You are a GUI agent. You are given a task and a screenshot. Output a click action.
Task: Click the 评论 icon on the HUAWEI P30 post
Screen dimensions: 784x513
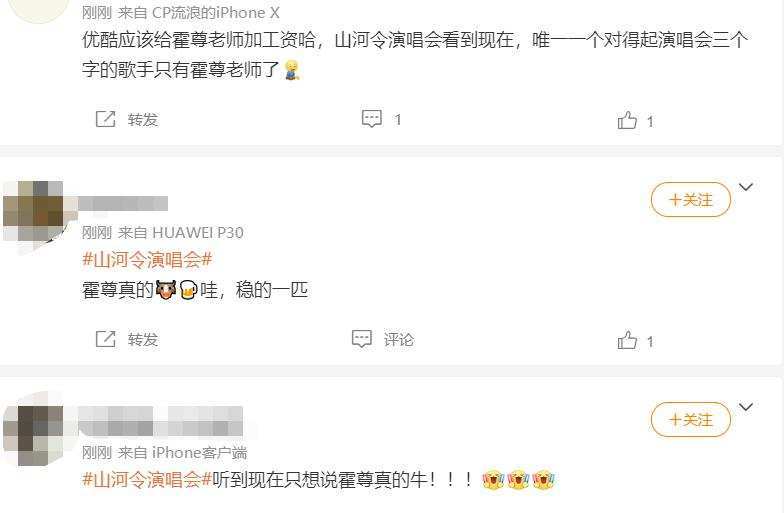pos(362,339)
